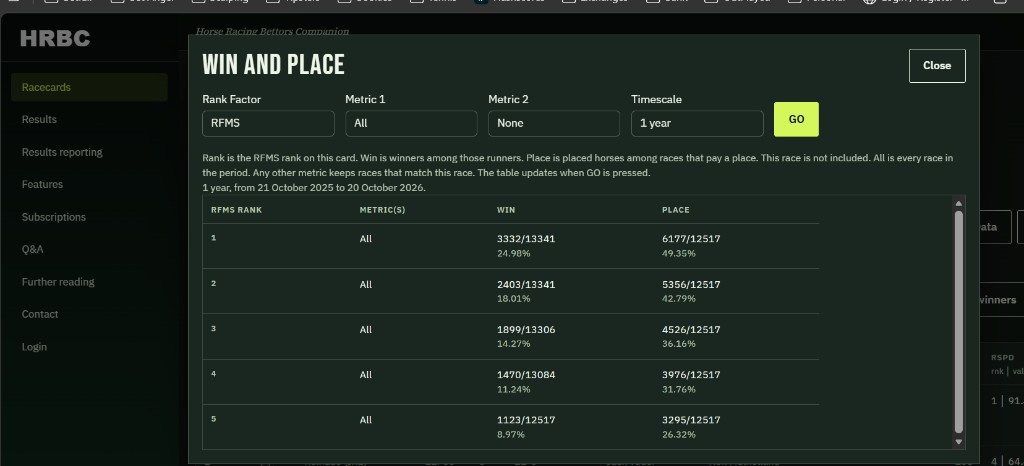
Task: Click the All metric cell in rank 5 row
Action: click(x=366, y=420)
